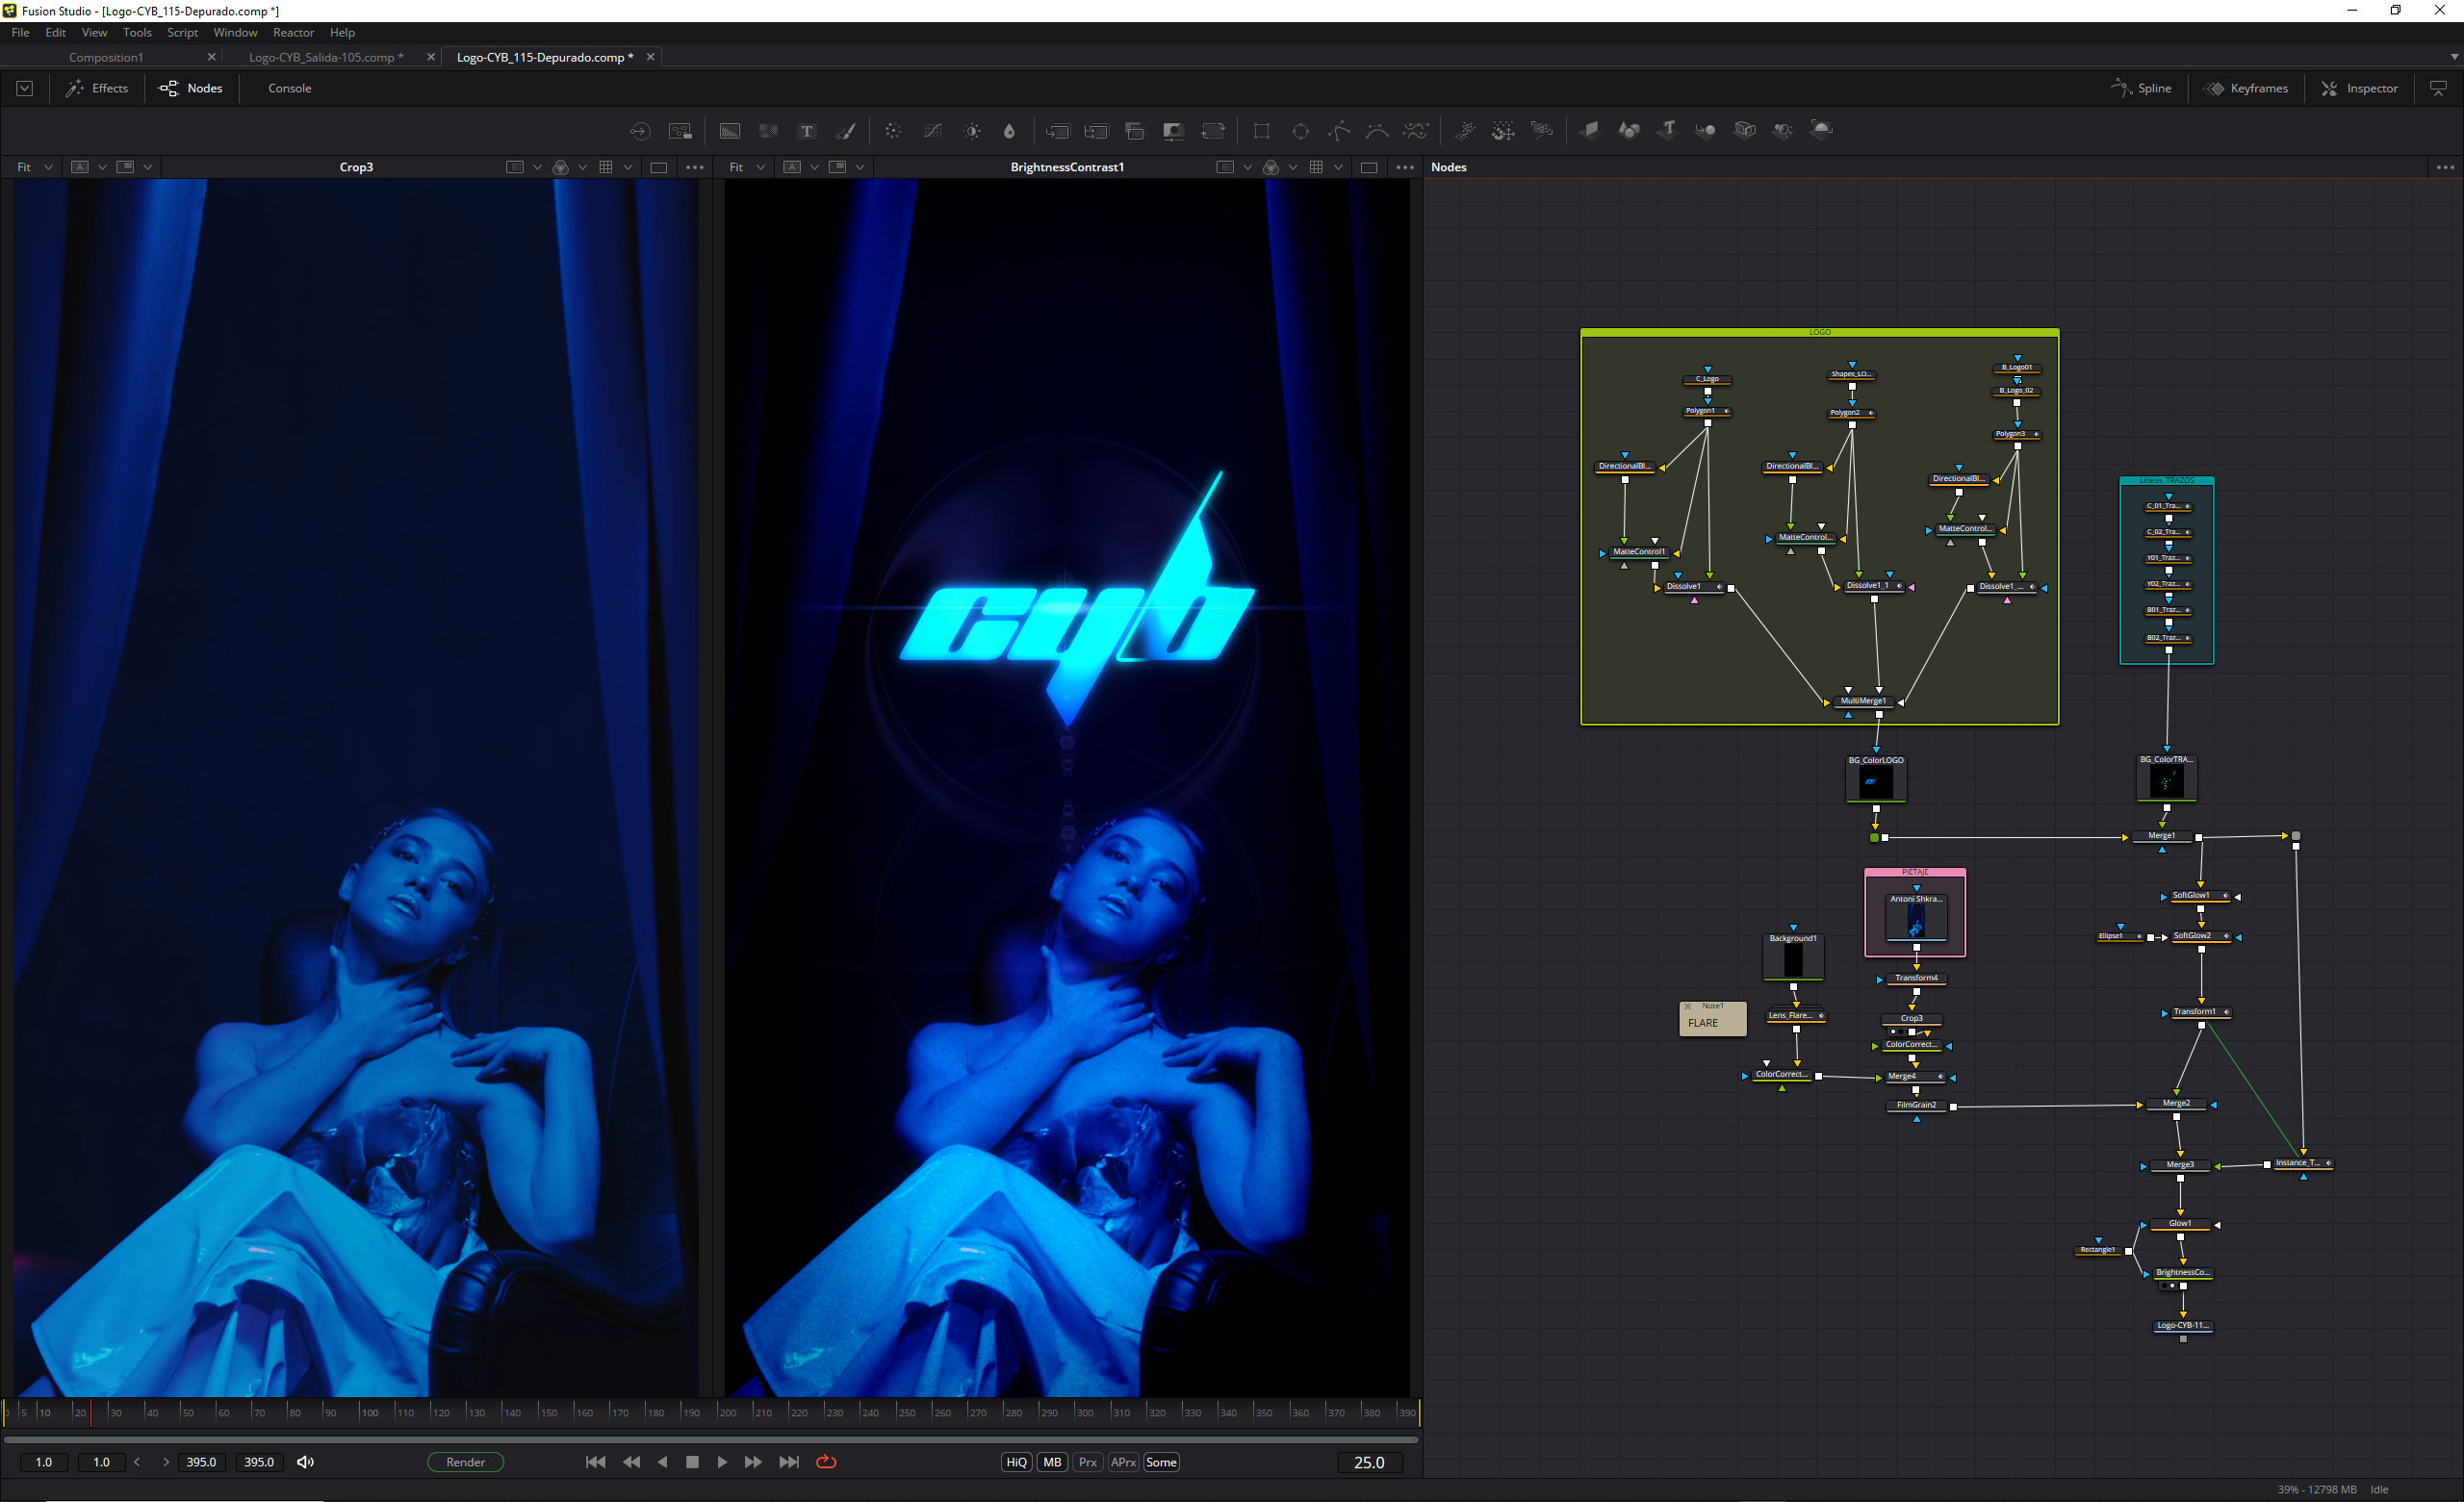The image size is (2464, 1502).
Task: Toggle the loop playback button
Action: click(826, 1462)
